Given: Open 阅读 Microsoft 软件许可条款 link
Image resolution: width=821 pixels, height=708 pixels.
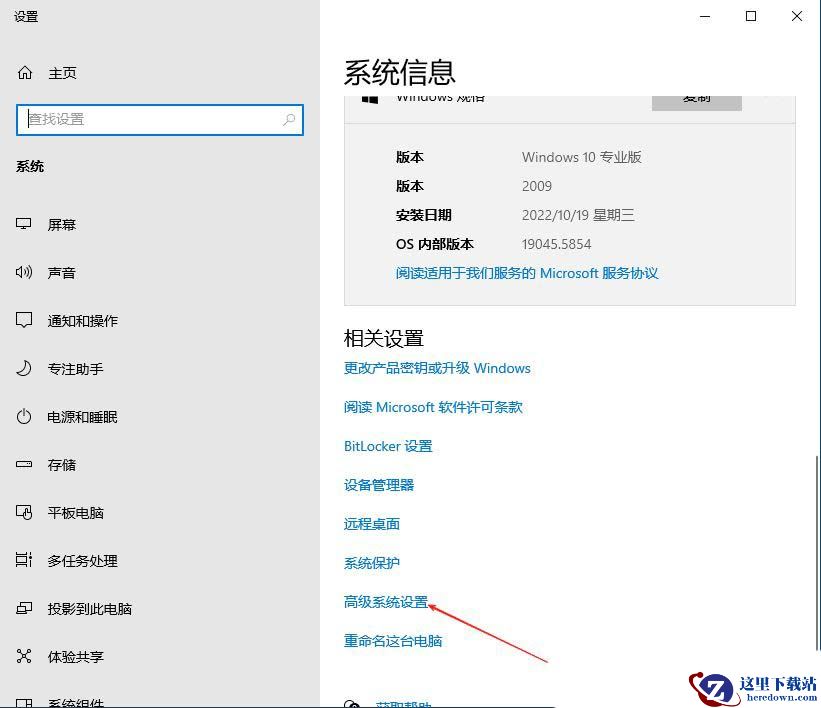Looking at the screenshot, I should click(x=434, y=407).
